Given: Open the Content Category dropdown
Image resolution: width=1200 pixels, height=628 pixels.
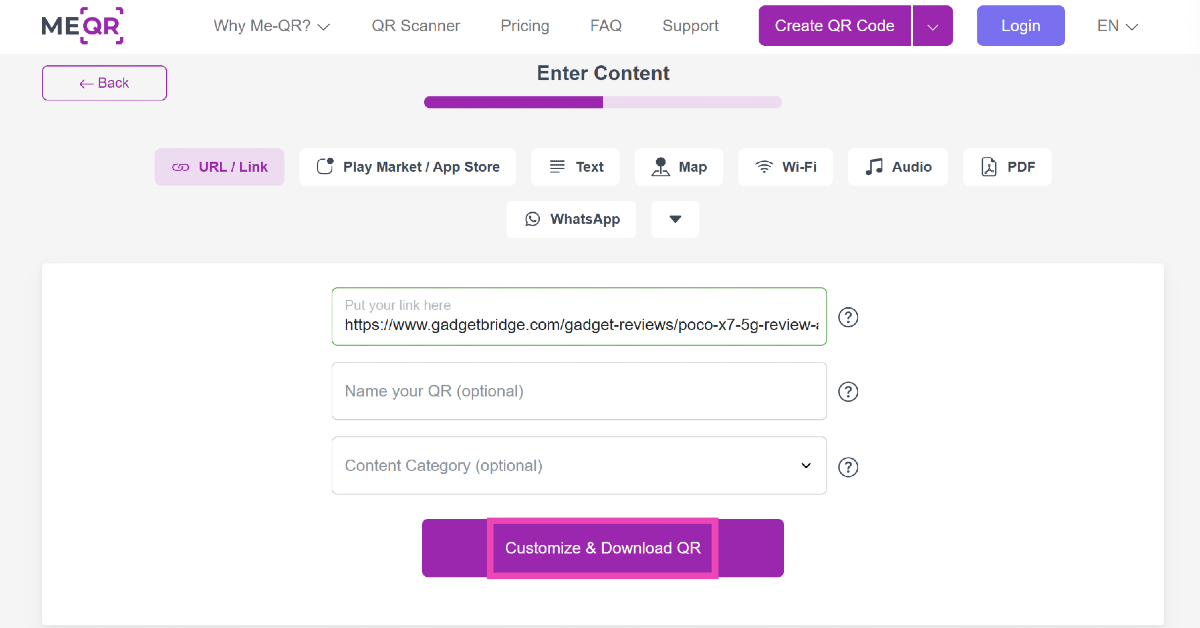Looking at the screenshot, I should click(578, 465).
